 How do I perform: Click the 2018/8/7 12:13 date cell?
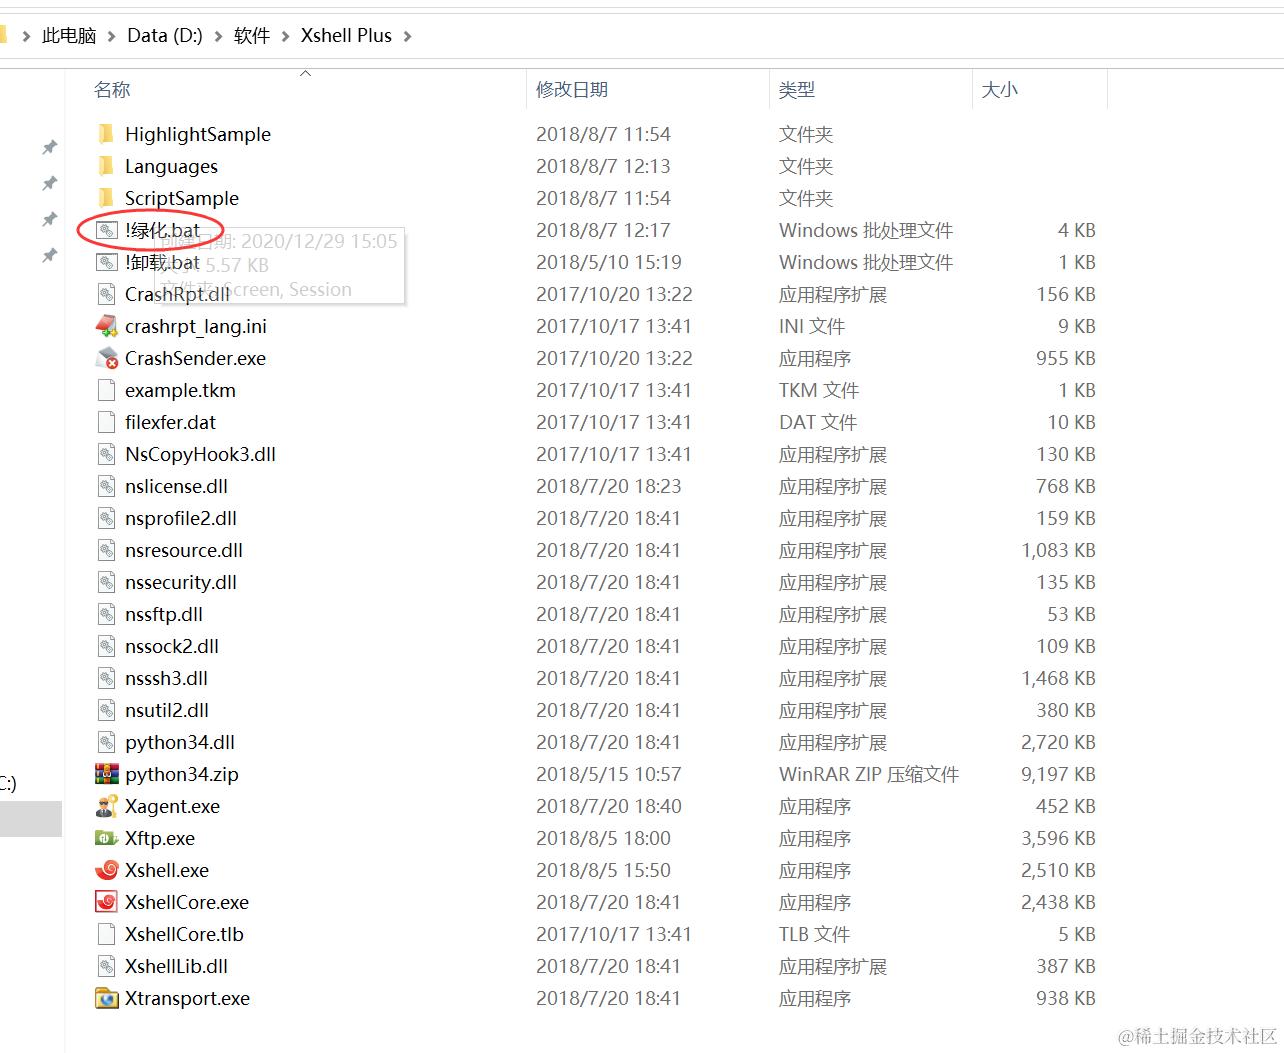603,166
